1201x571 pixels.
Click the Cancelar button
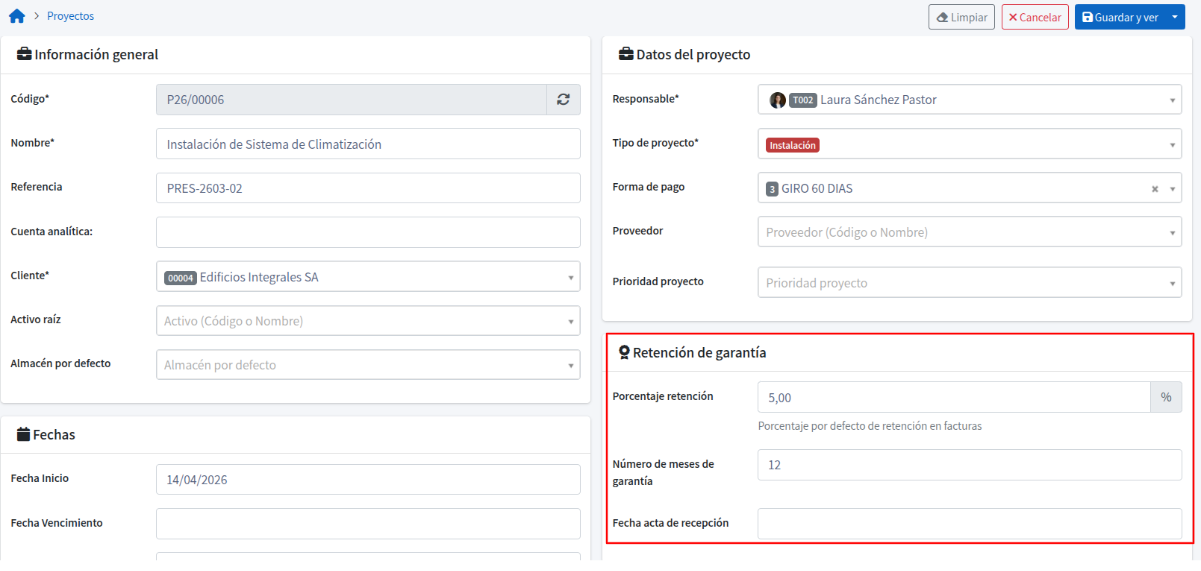[x=1034, y=18]
